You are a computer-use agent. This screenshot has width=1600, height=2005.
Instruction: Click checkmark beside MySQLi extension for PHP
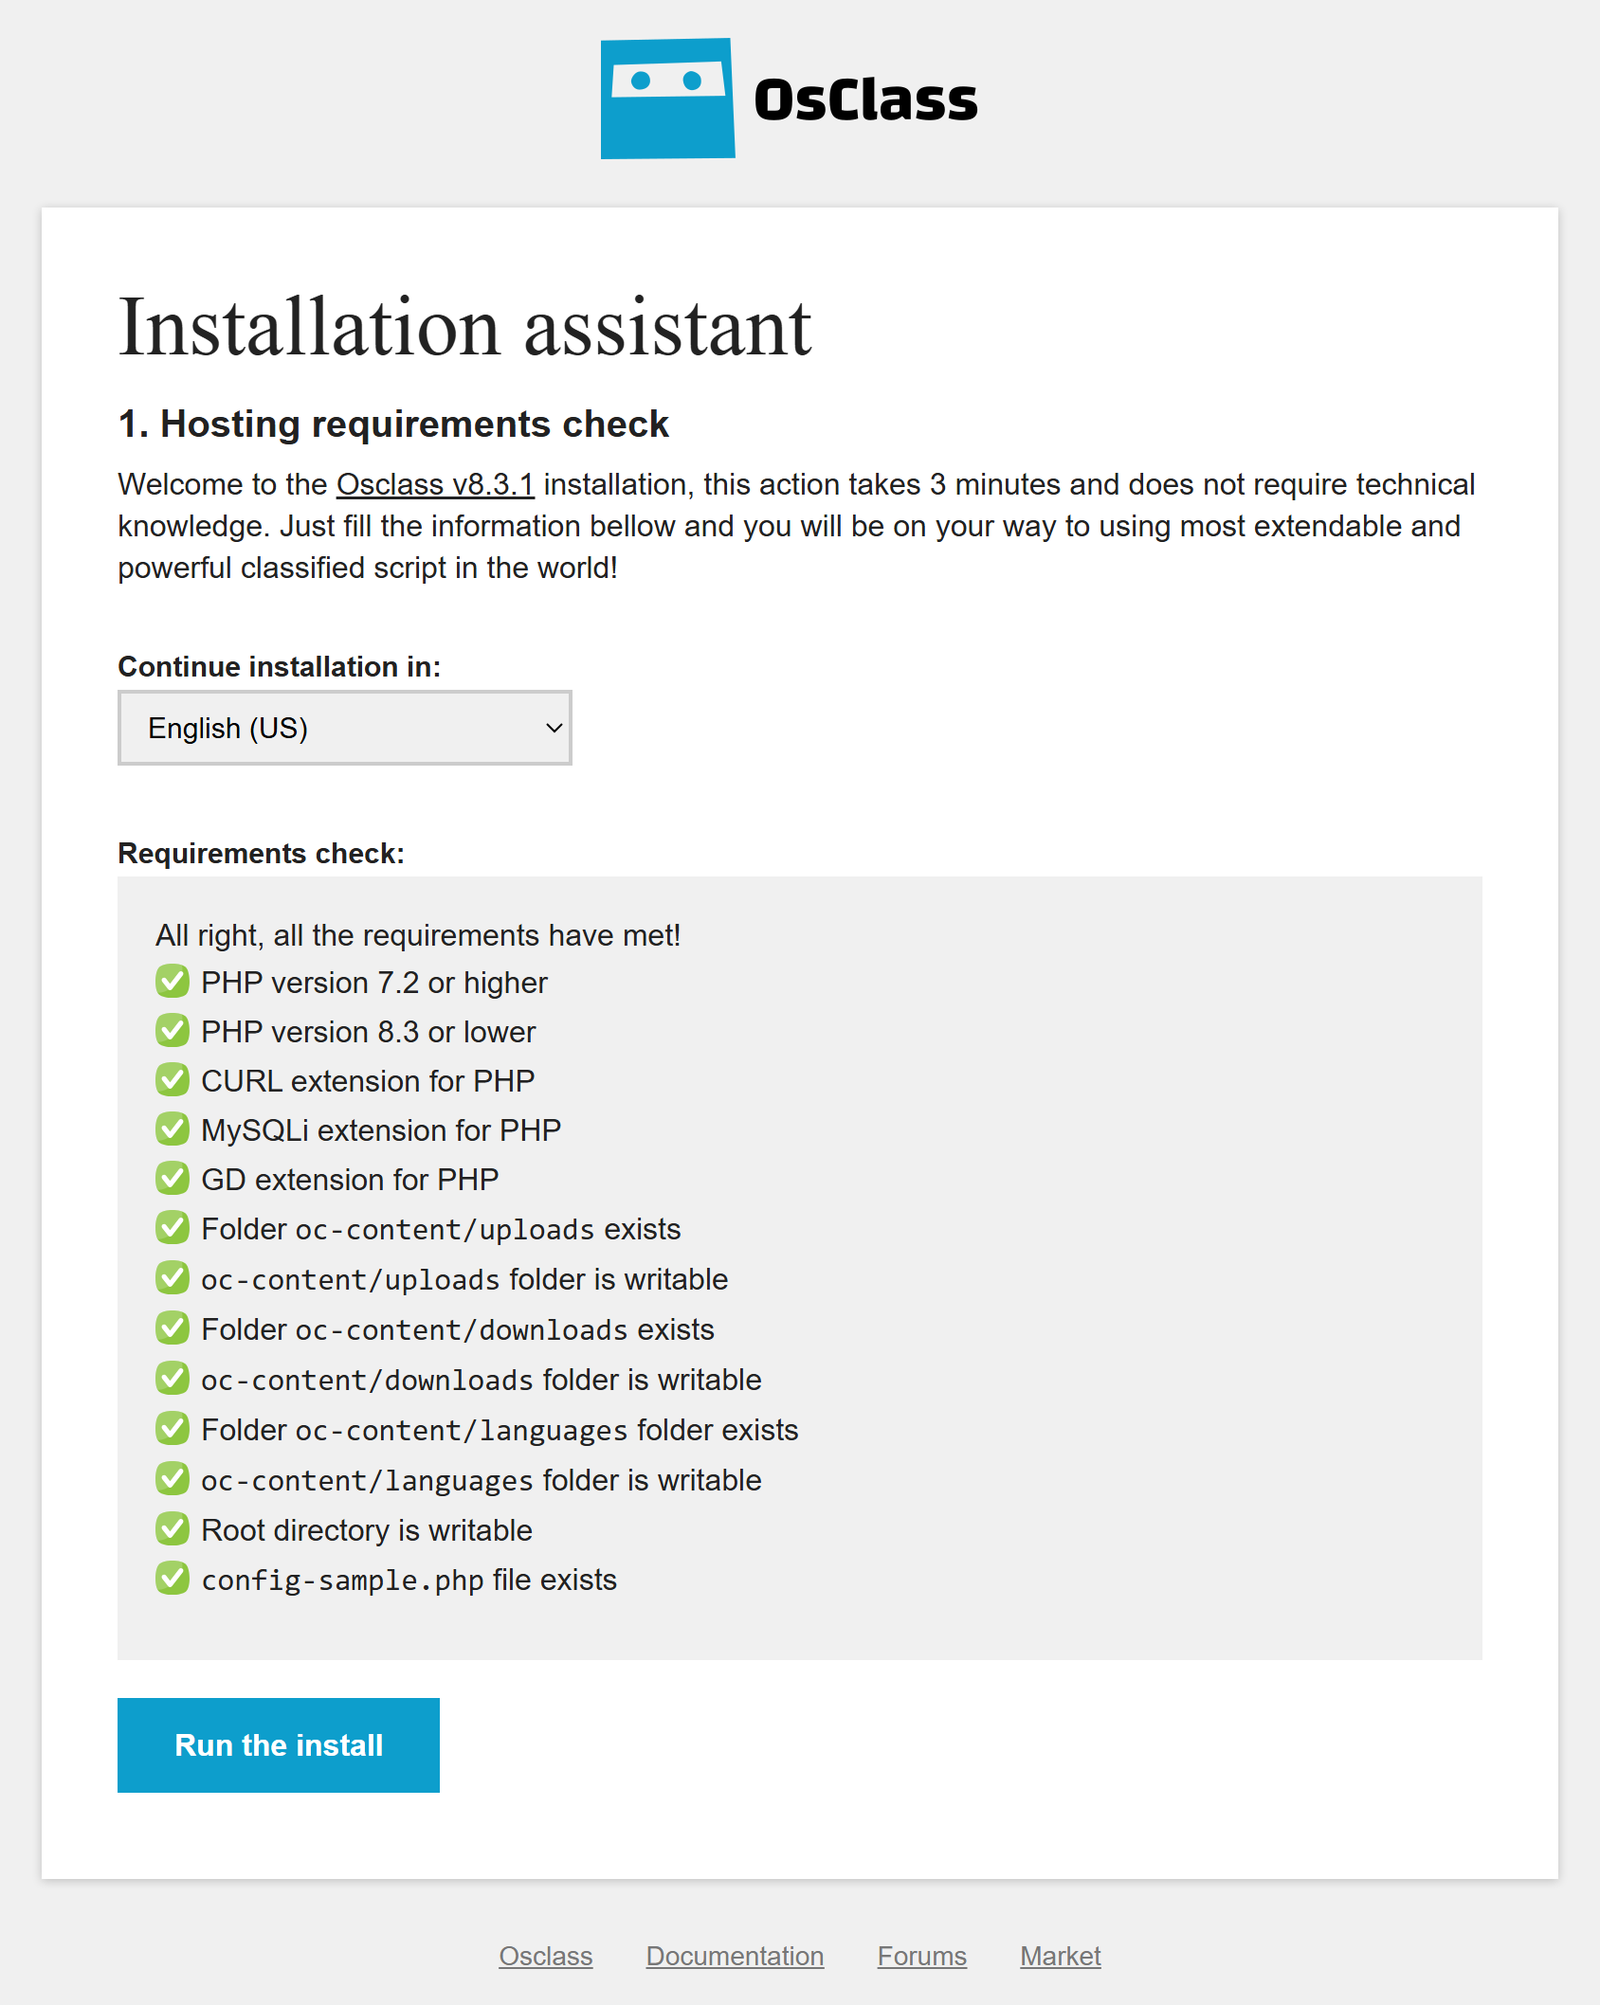(172, 1128)
